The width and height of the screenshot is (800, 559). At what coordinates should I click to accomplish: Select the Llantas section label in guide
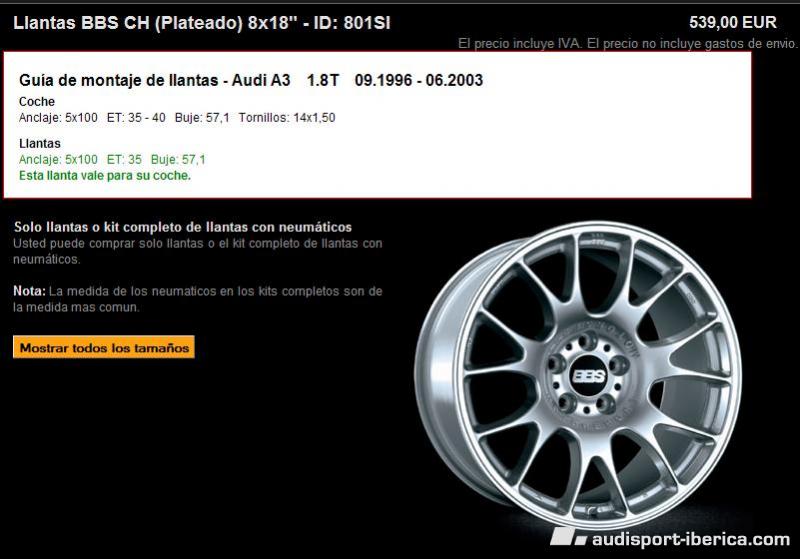point(40,143)
